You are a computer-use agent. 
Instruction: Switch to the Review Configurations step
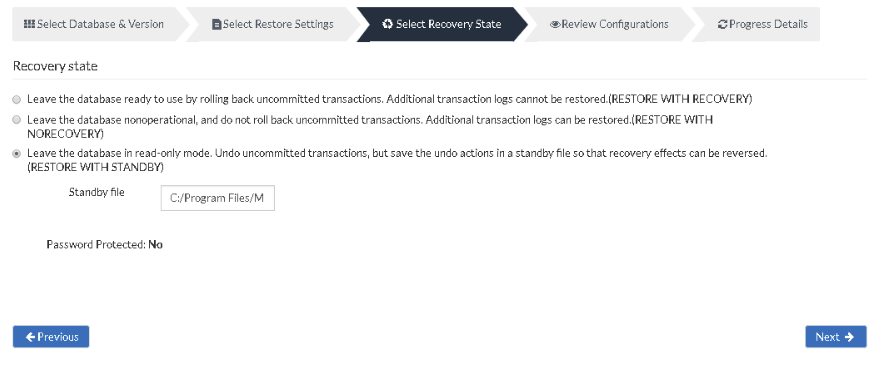(609, 24)
